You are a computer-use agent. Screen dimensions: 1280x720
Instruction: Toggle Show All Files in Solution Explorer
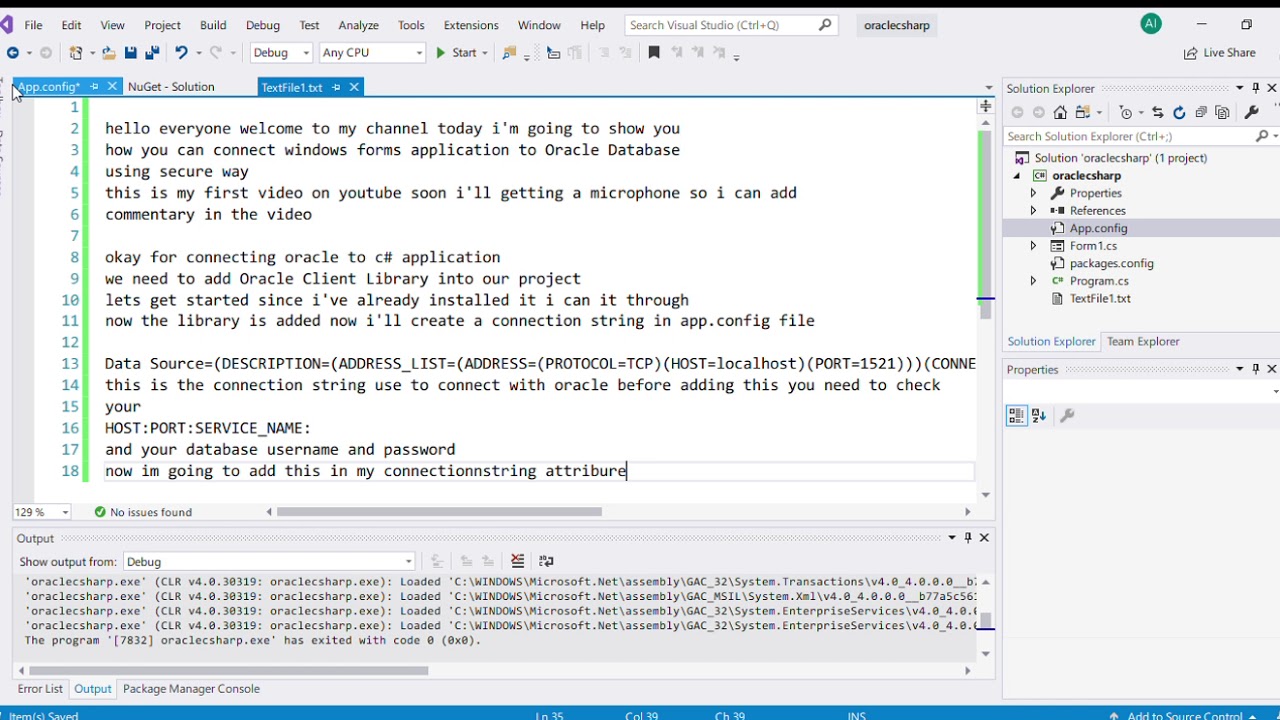coord(1222,113)
